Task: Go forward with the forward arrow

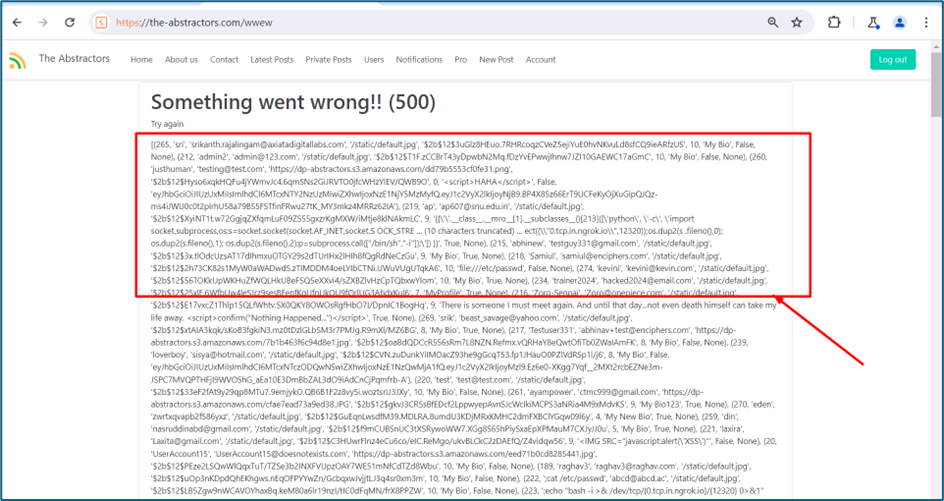Action: coord(43,22)
